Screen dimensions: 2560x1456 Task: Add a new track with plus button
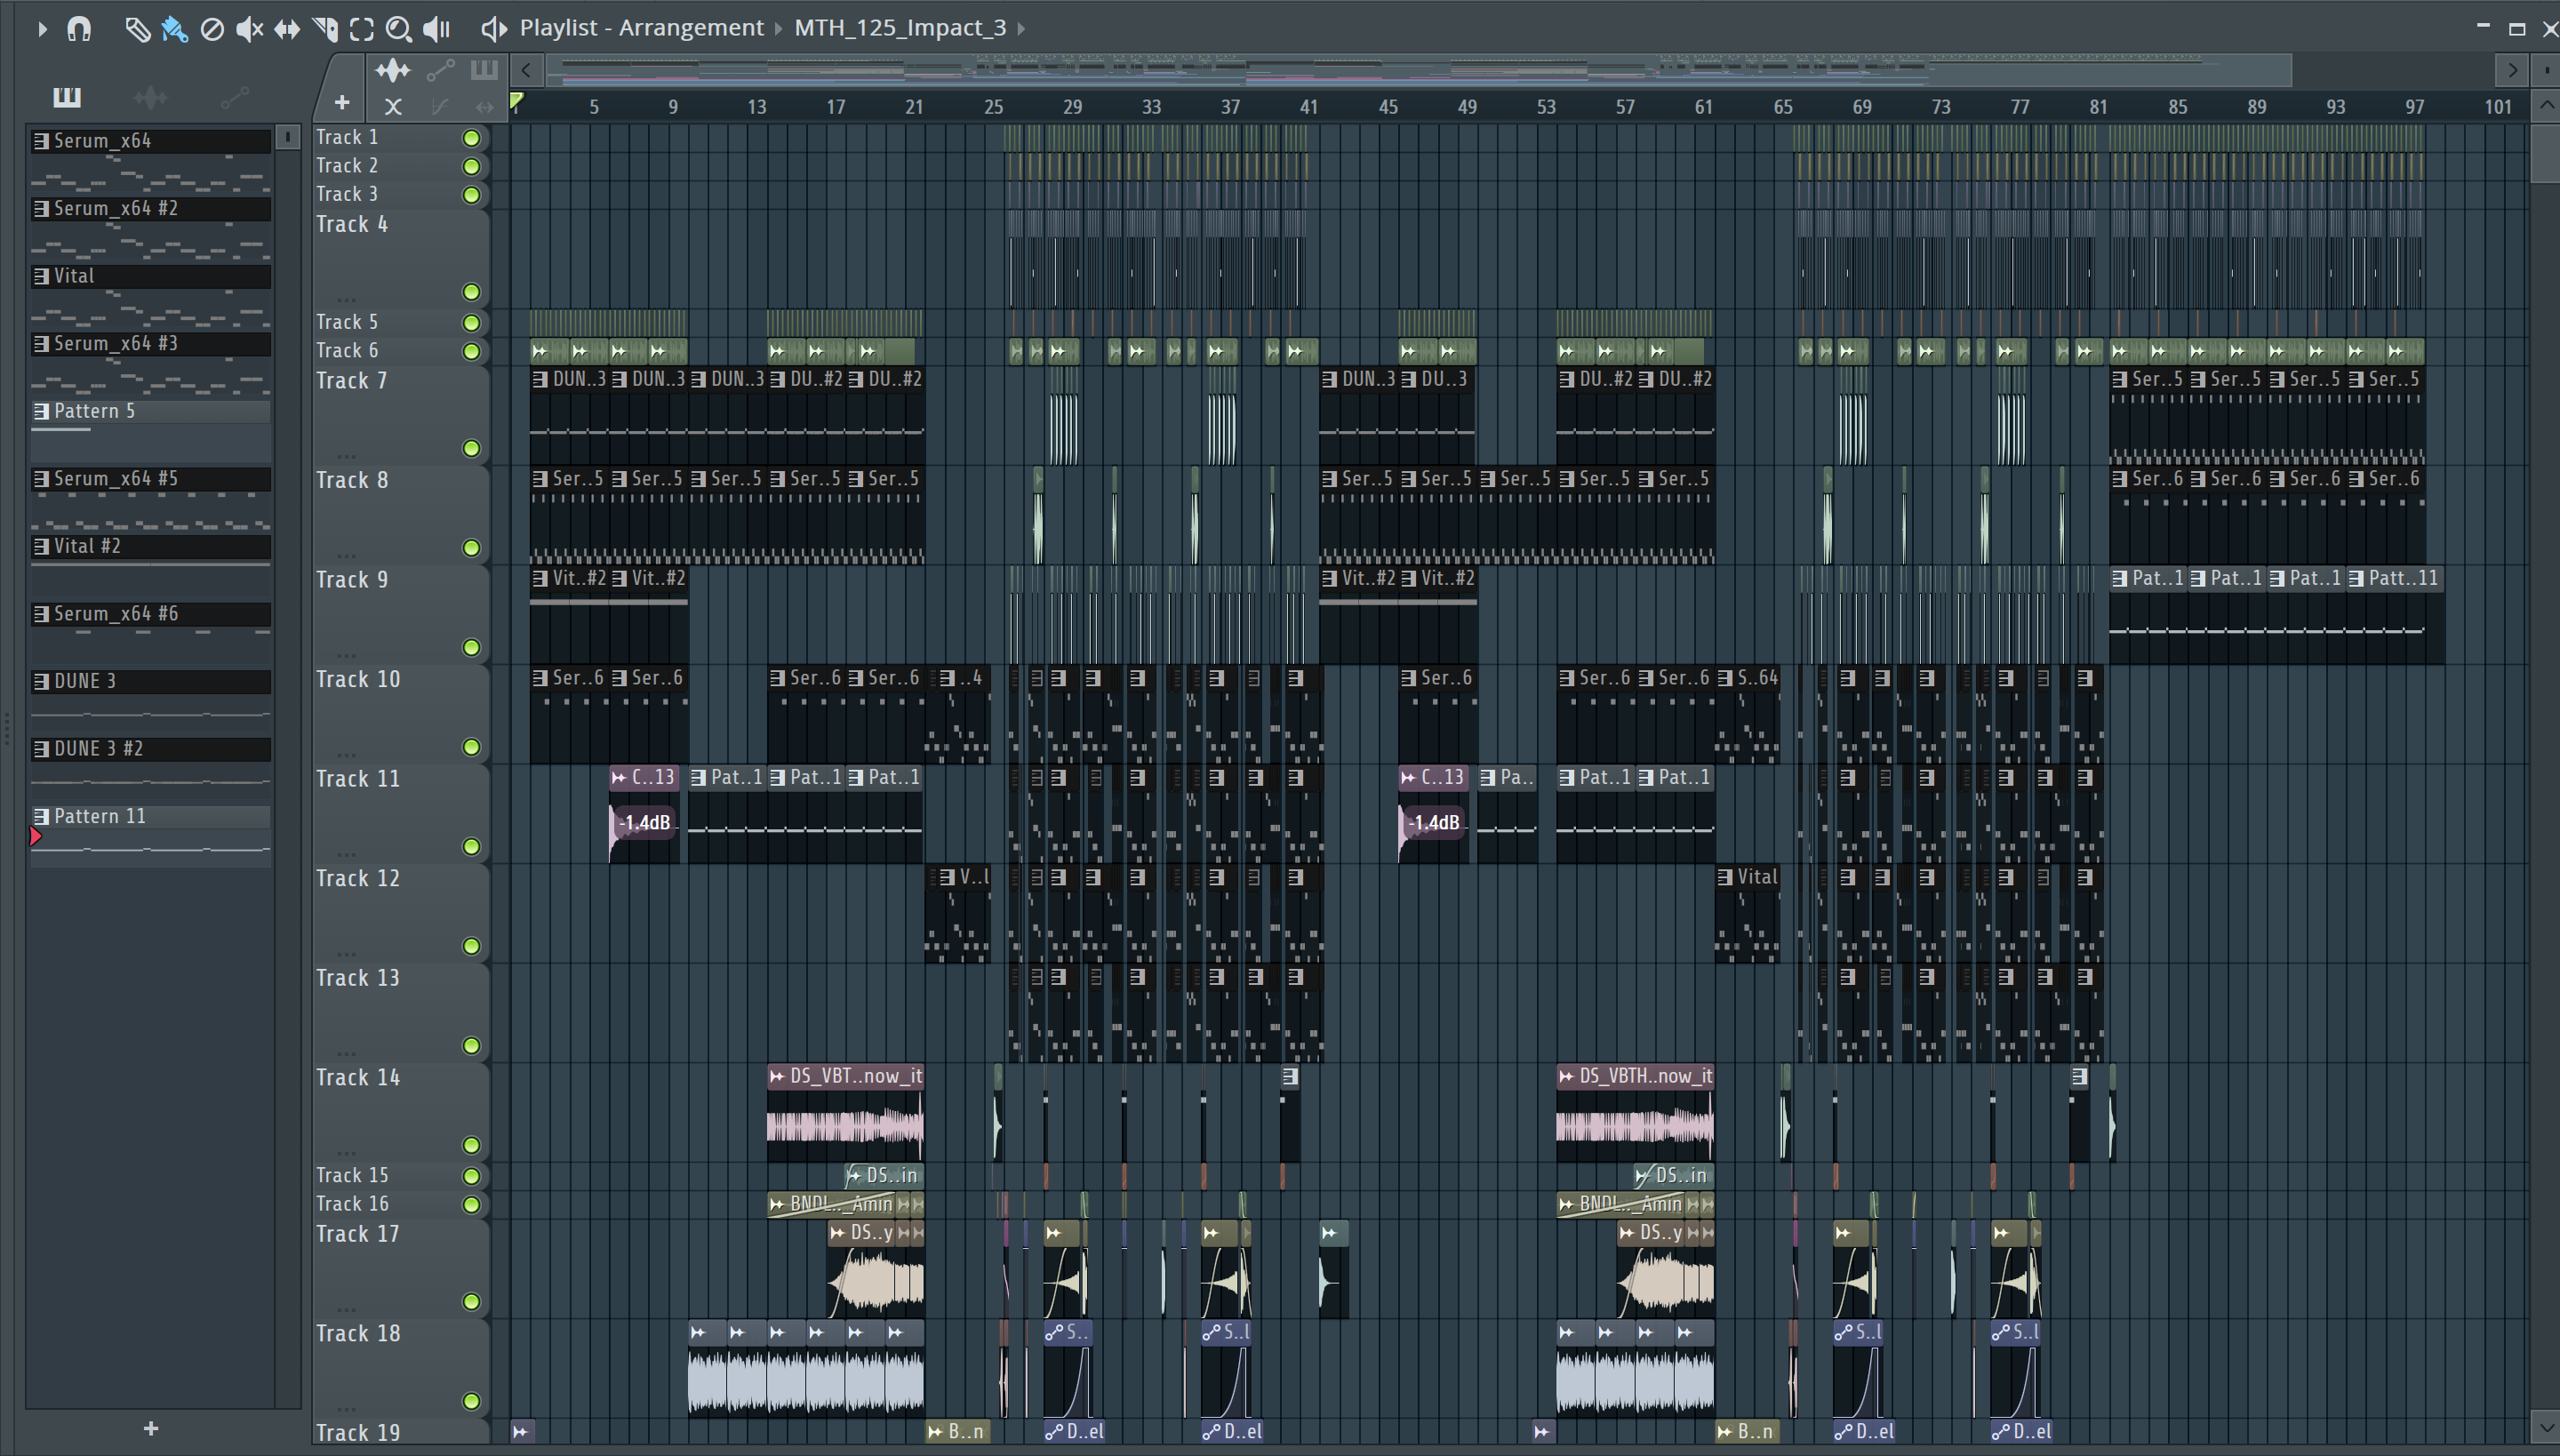click(x=342, y=102)
